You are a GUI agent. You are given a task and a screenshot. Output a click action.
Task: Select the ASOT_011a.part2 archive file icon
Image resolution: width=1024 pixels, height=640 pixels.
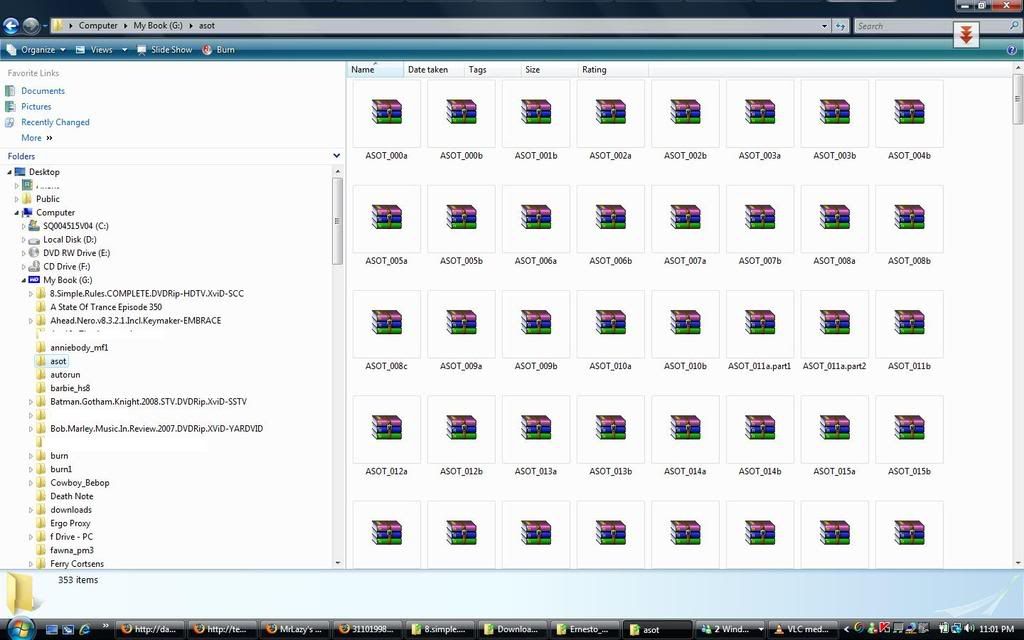835,323
